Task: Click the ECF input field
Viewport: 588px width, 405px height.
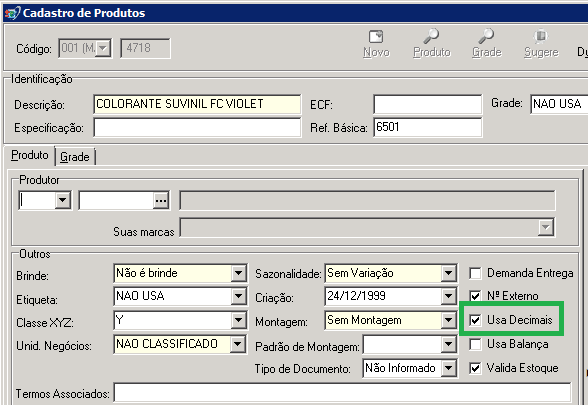Action: tap(428, 104)
